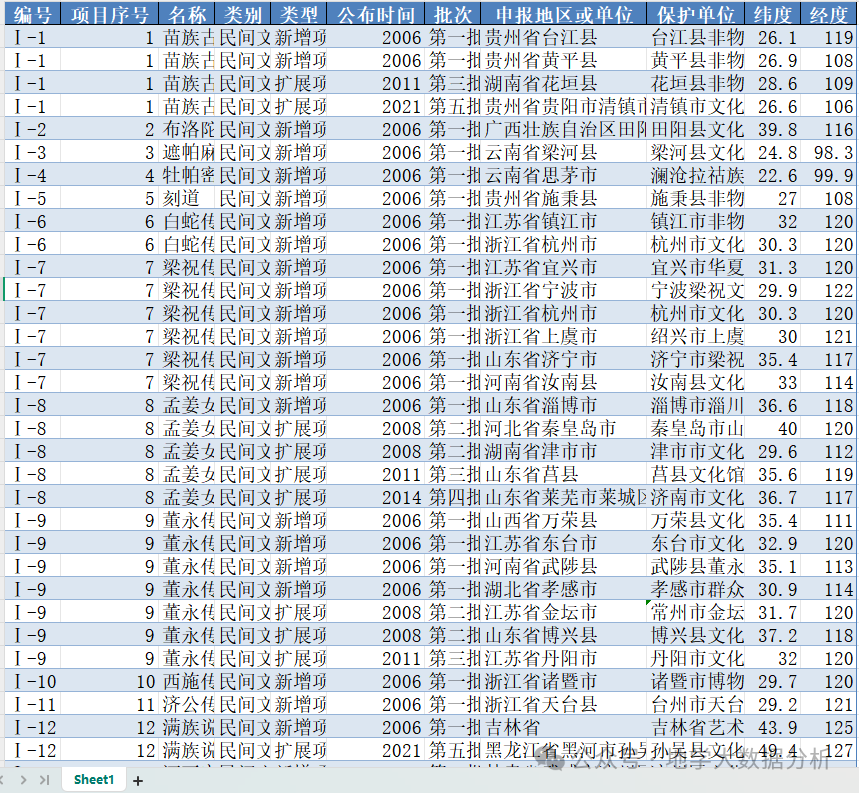Go to the next sheet using the single arrow

point(23,780)
